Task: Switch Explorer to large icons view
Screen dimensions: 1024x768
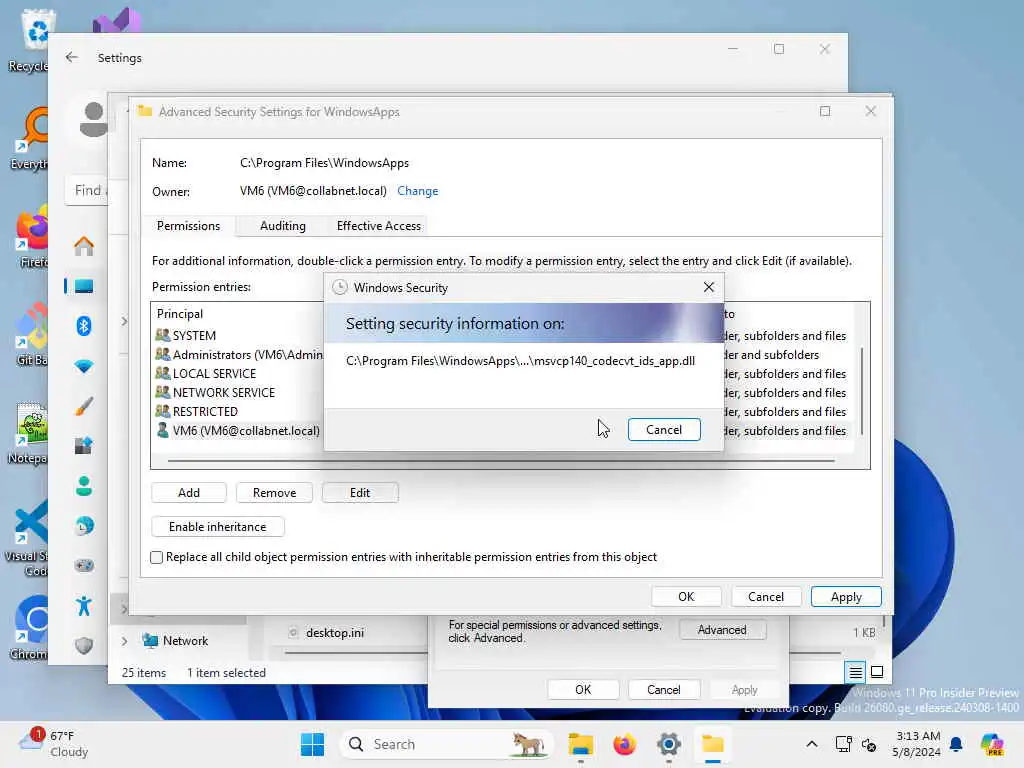Action: click(877, 672)
